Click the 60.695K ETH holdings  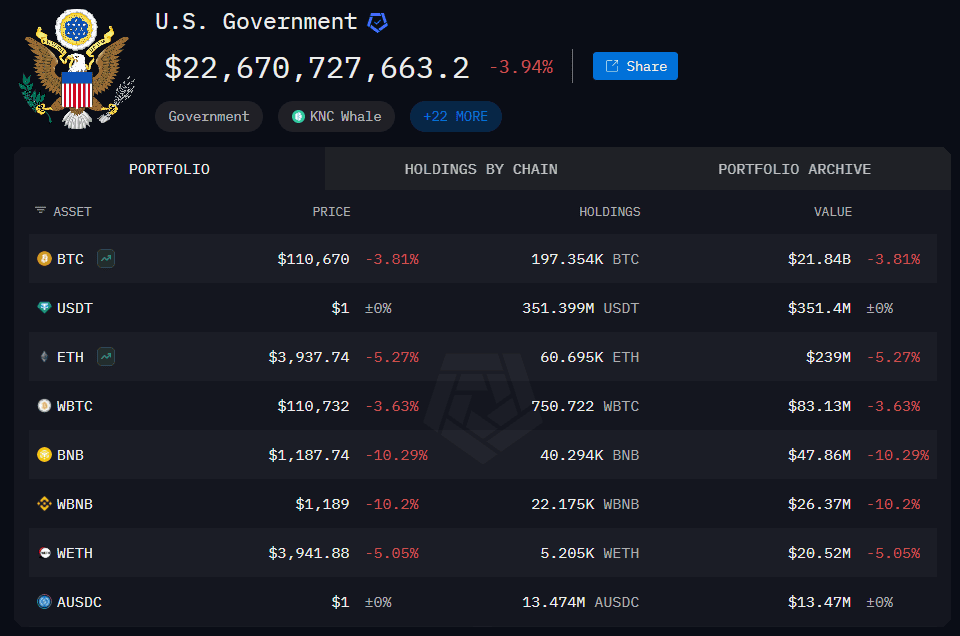click(x=590, y=357)
